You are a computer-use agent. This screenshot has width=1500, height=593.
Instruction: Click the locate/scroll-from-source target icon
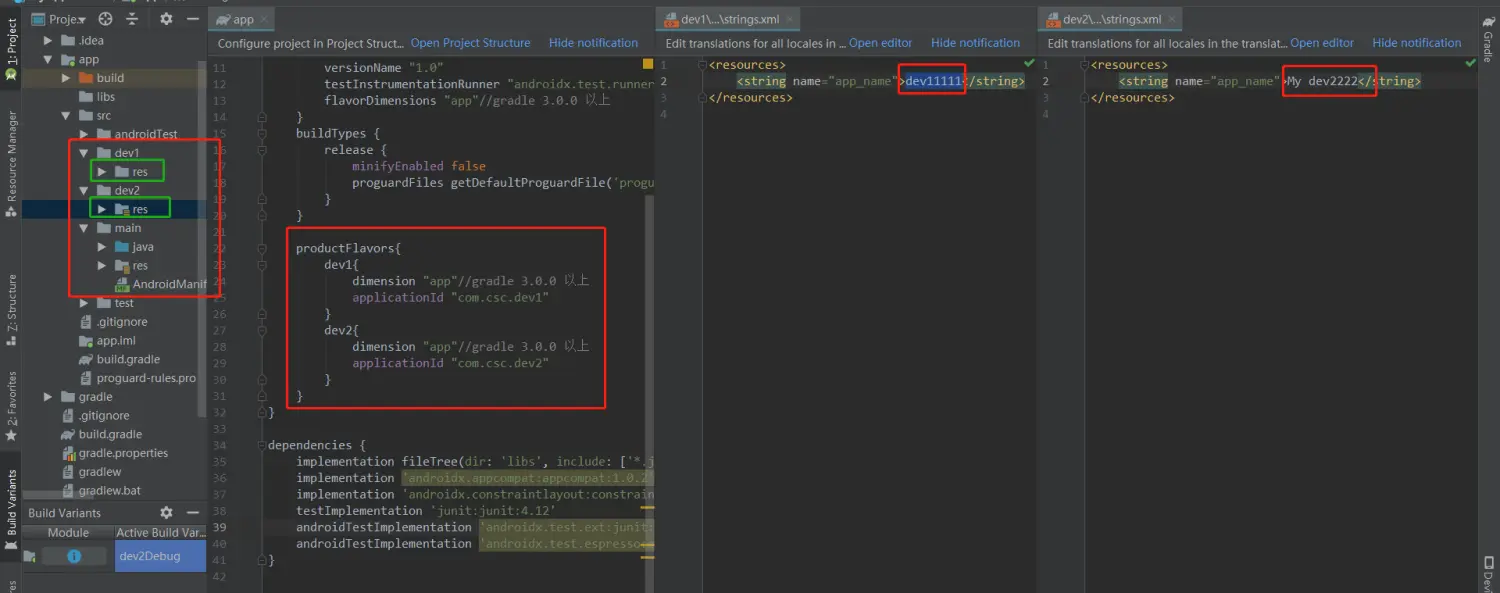105,19
